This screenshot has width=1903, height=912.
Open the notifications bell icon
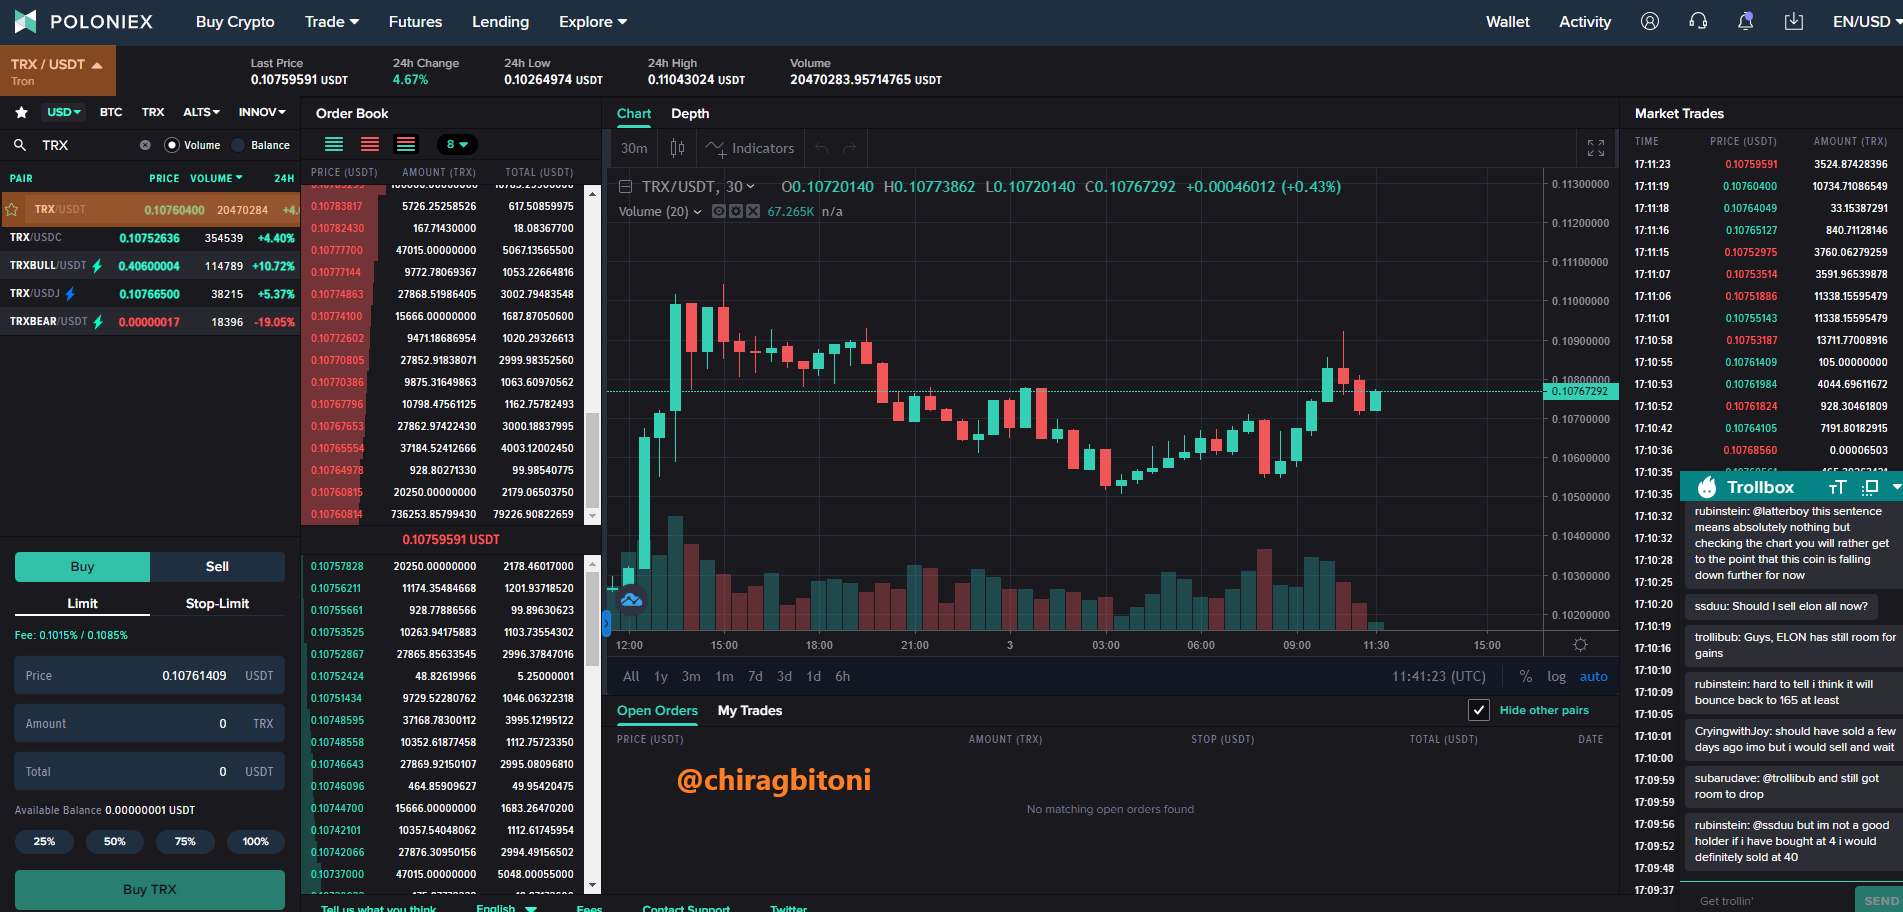[1746, 21]
